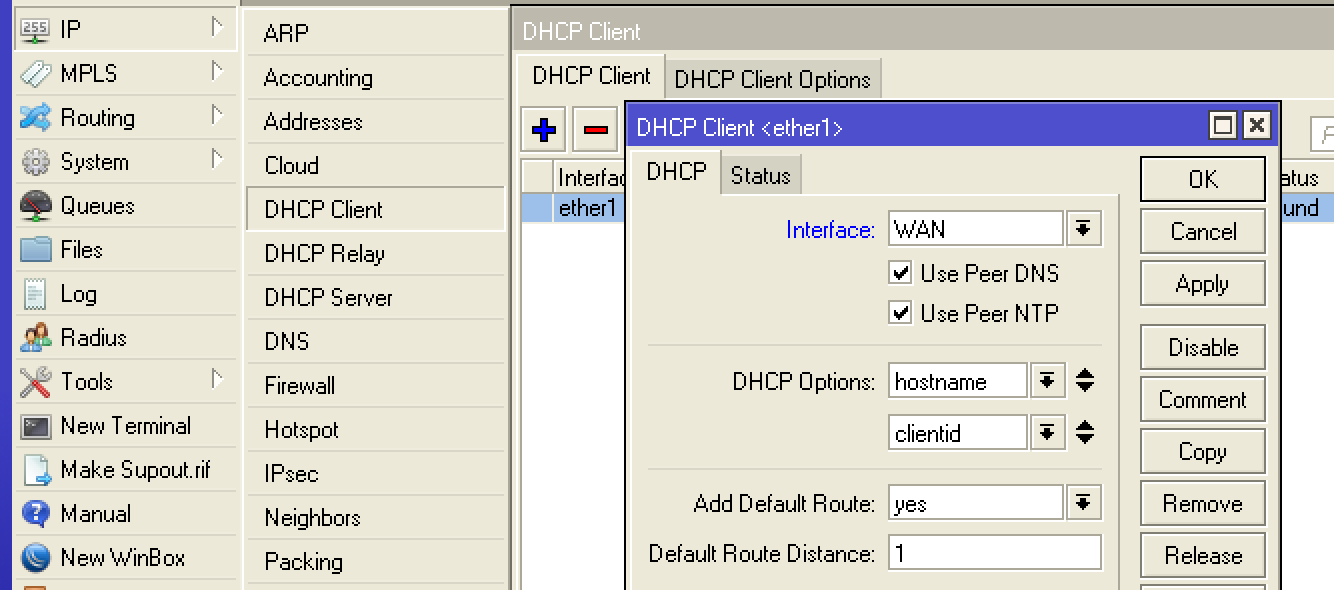1334x590 pixels.
Task: Switch to DHCP Client Options tab
Action: coord(772,80)
